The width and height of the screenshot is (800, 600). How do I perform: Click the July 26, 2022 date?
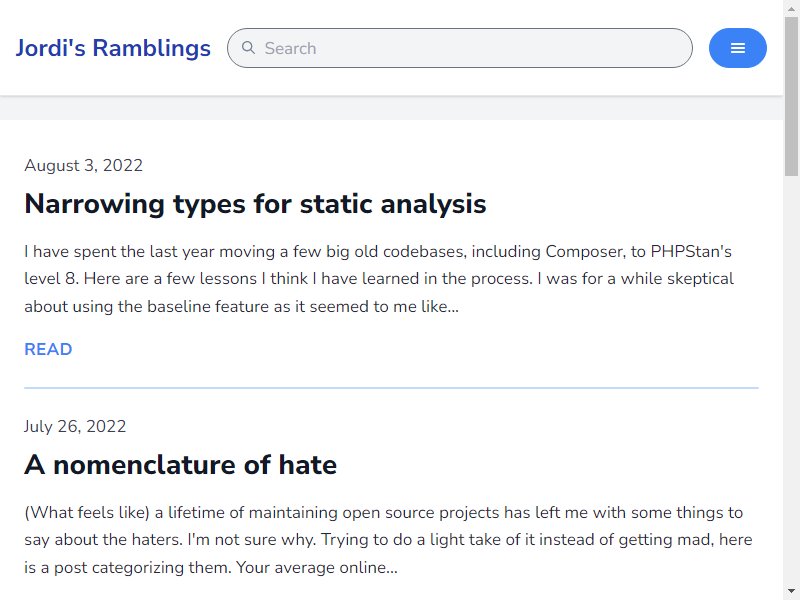[75, 427]
